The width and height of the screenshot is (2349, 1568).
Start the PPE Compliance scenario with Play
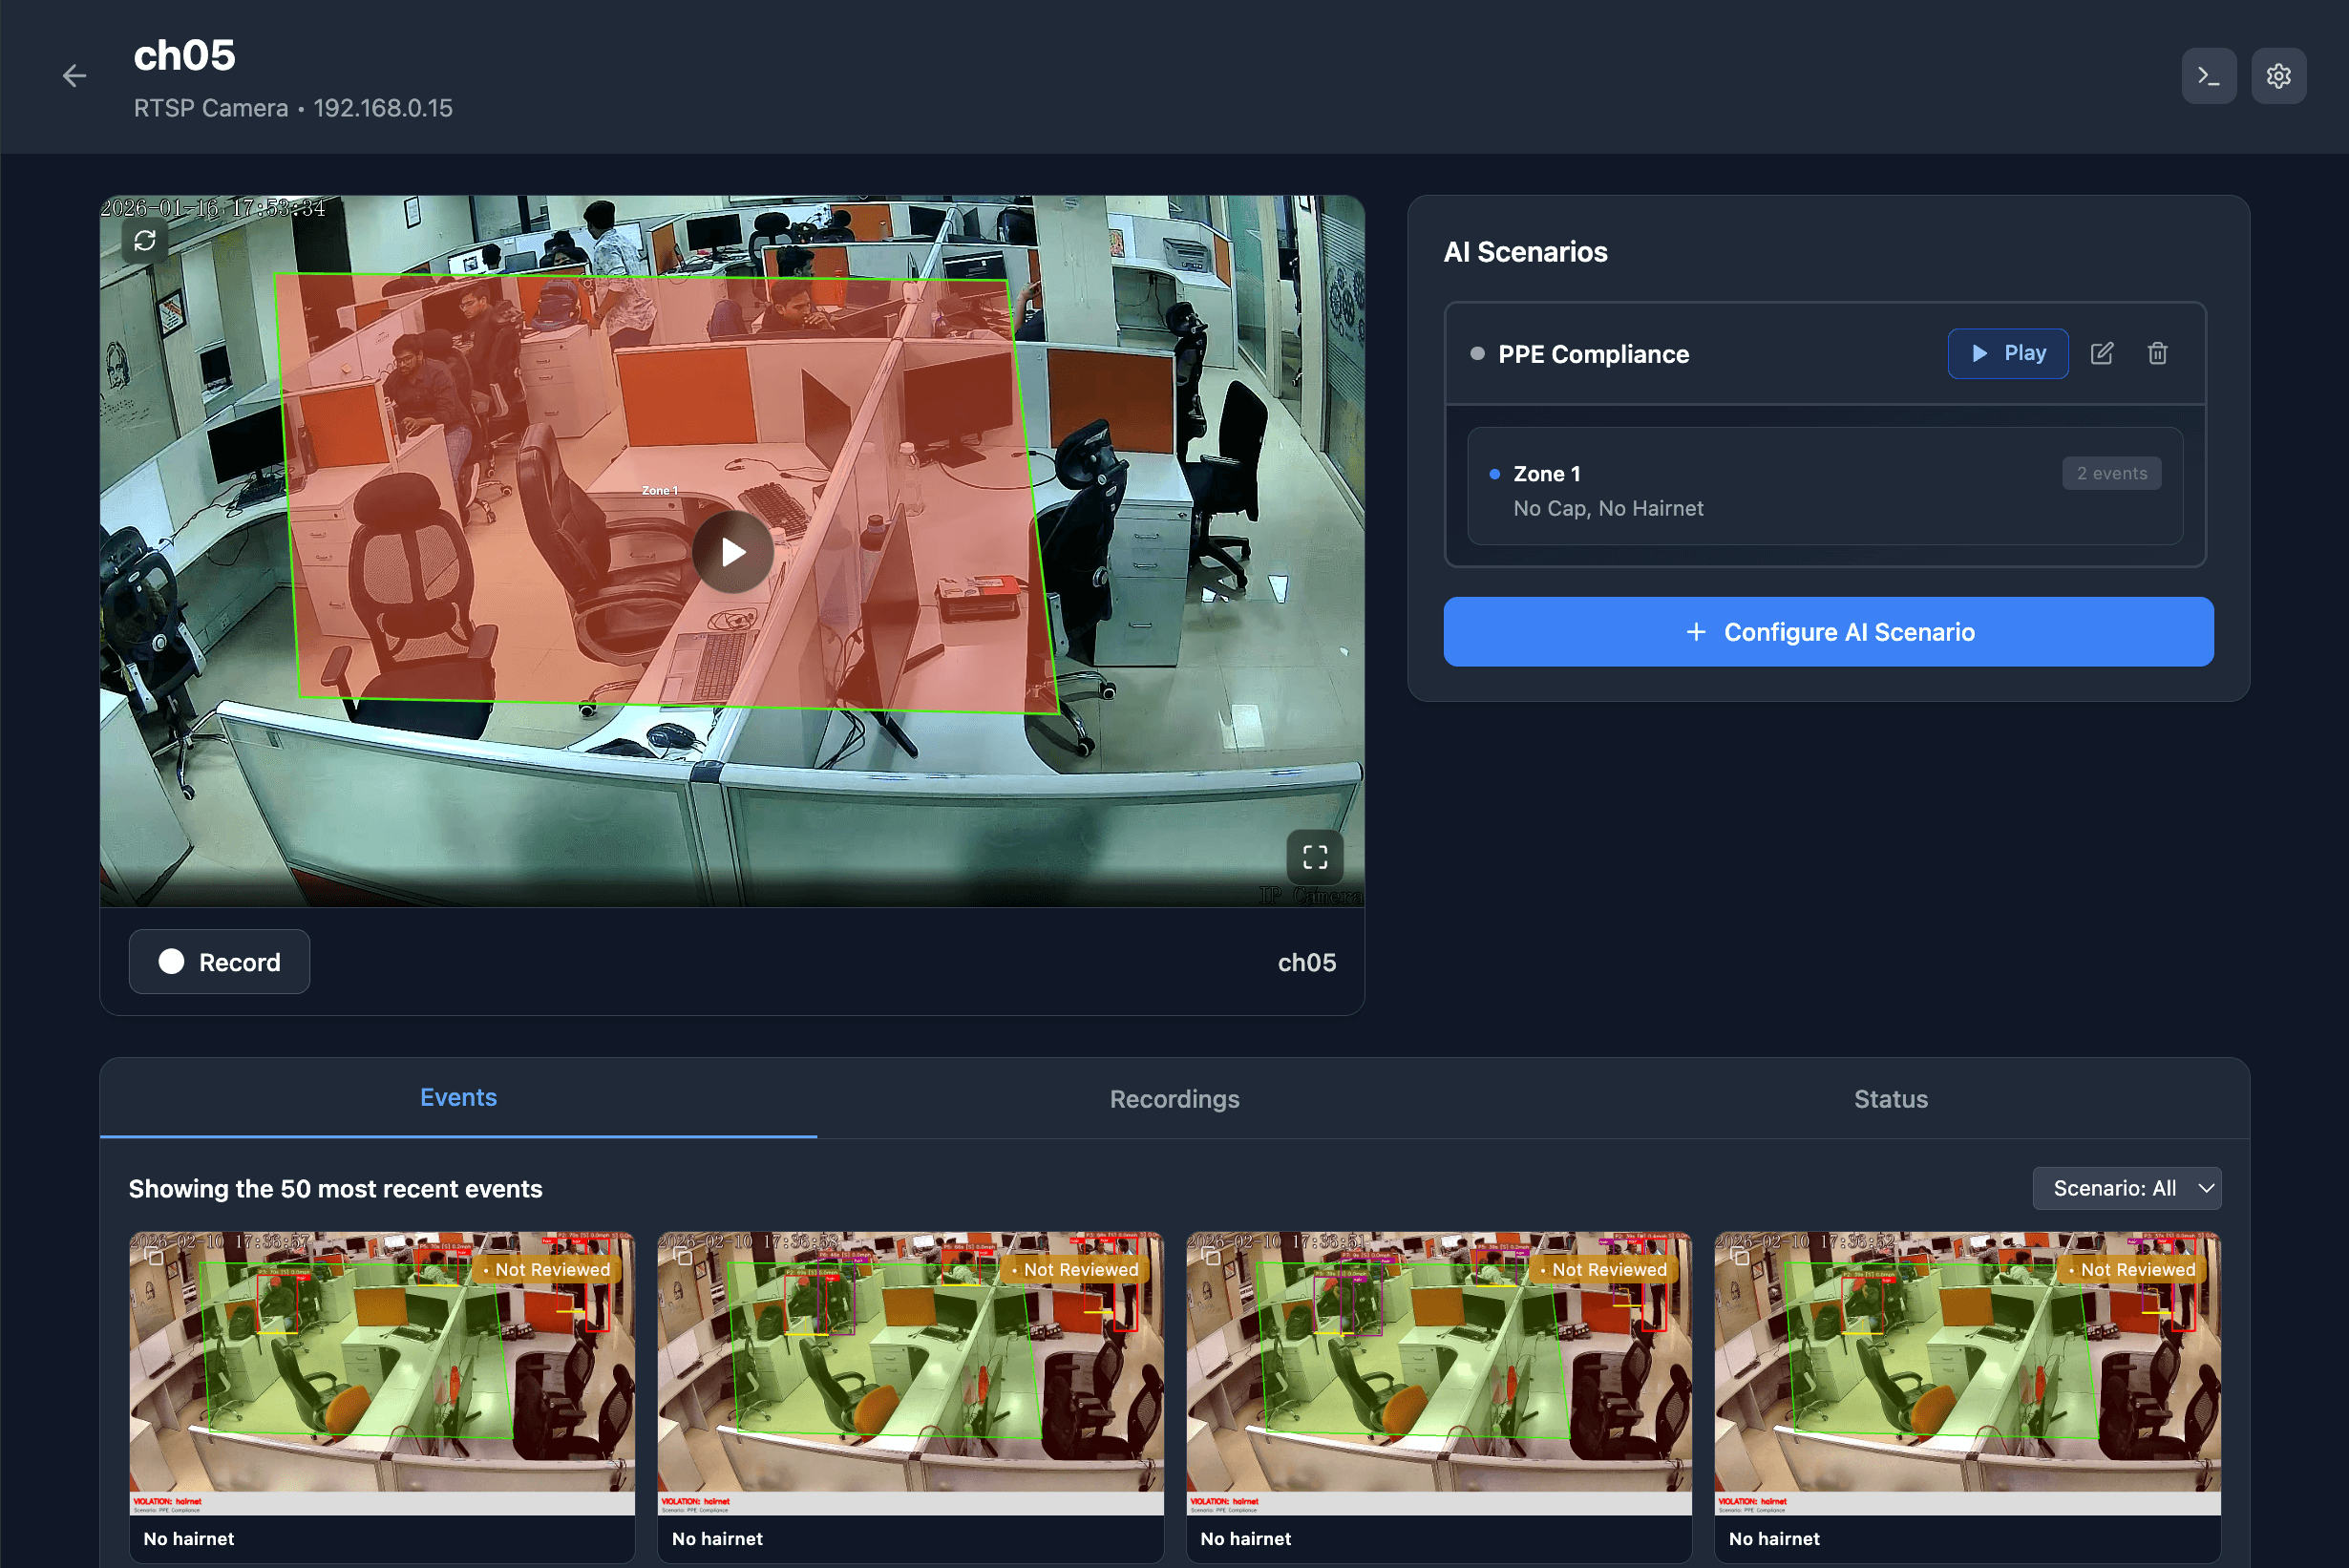tap(2007, 353)
